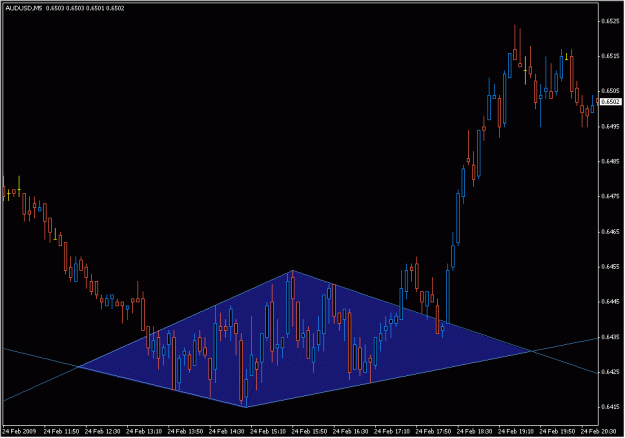Select the current price label 0.6502

[x=611, y=102]
